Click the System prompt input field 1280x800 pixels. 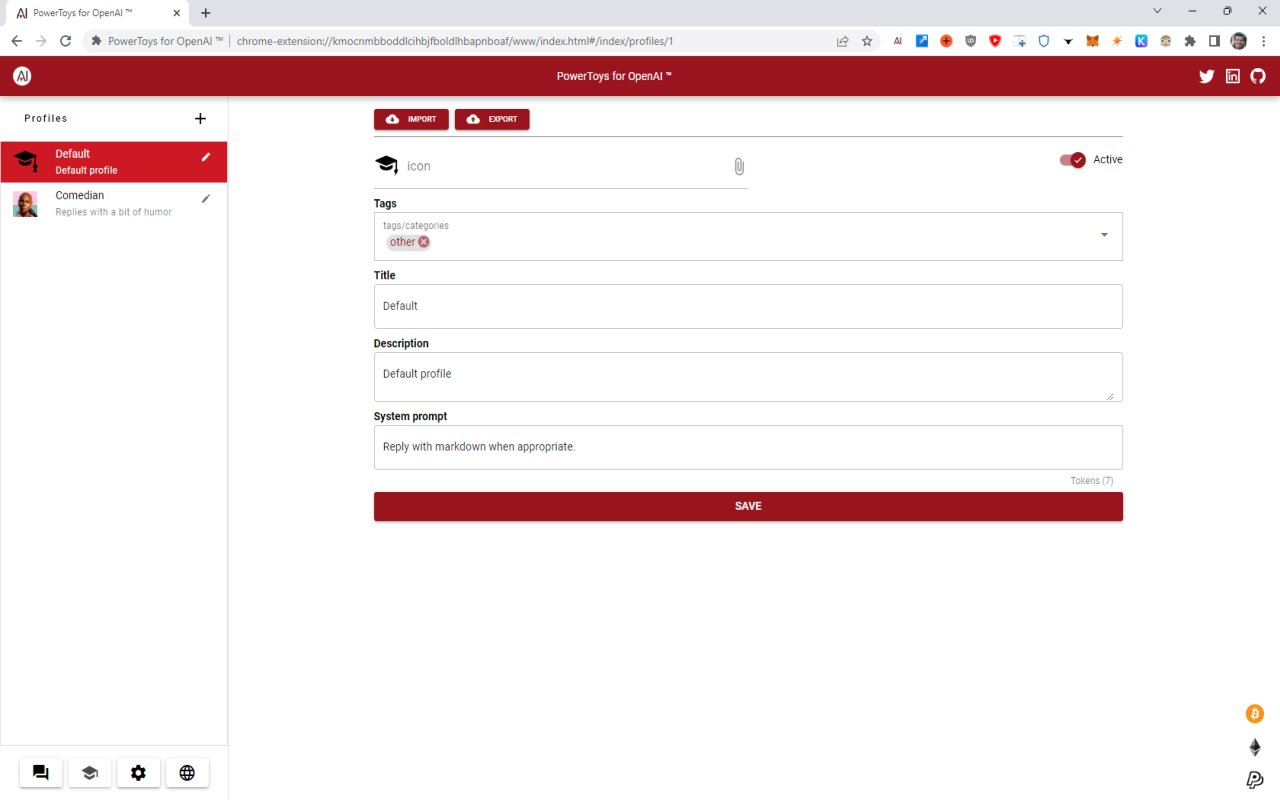[x=748, y=447]
